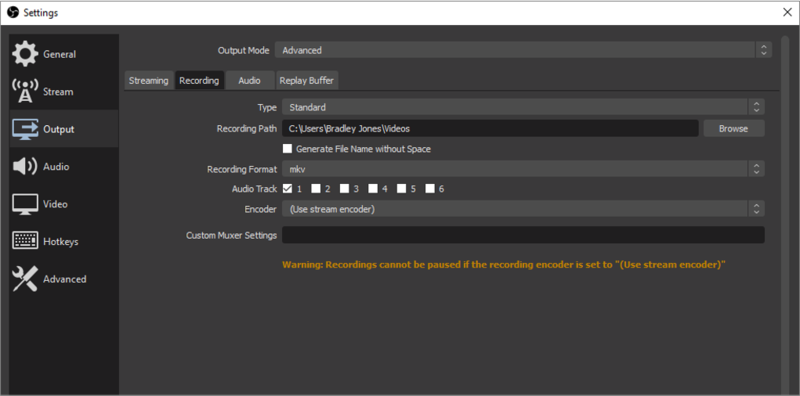Viewport: 800px width, 396px height.
Task: Open General settings via gear icon
Action: click(x=24, y=54)
